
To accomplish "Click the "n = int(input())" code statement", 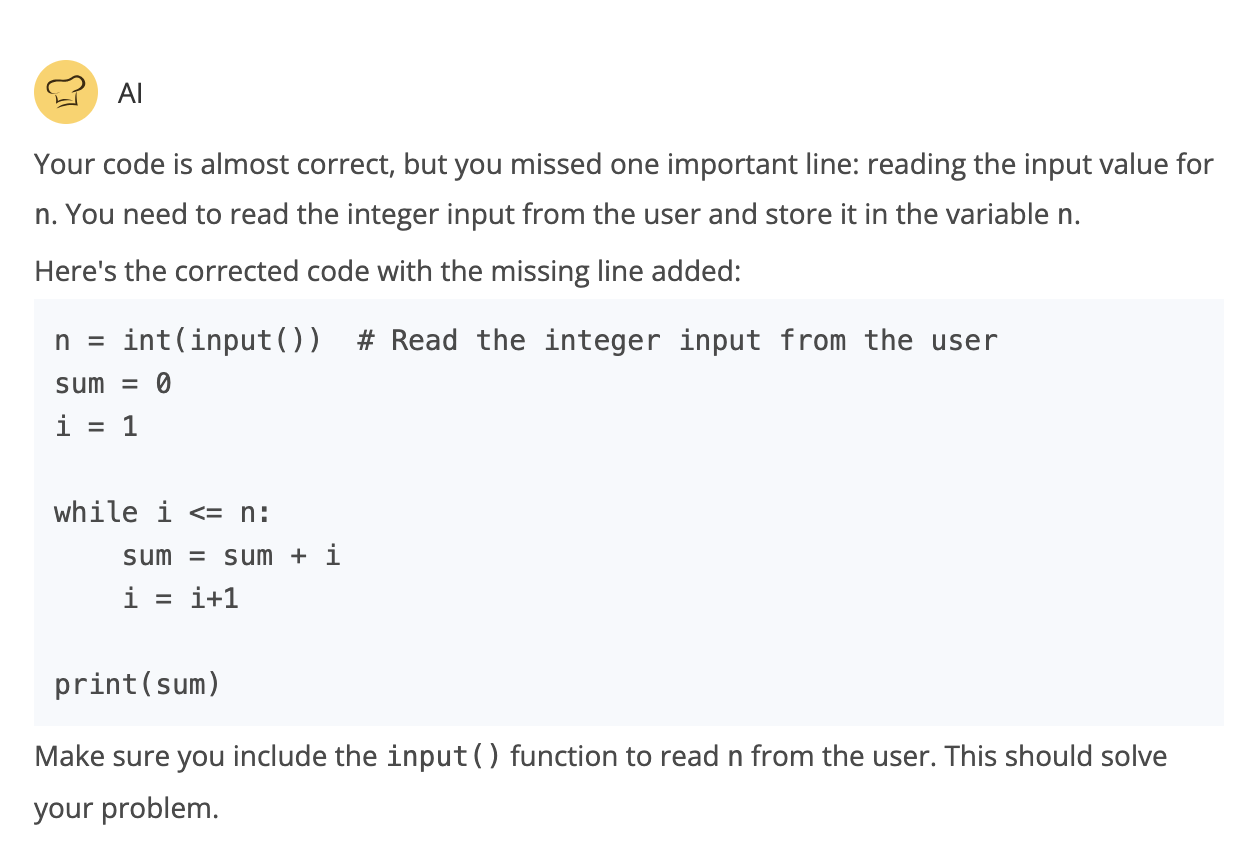I will point(188,341).
